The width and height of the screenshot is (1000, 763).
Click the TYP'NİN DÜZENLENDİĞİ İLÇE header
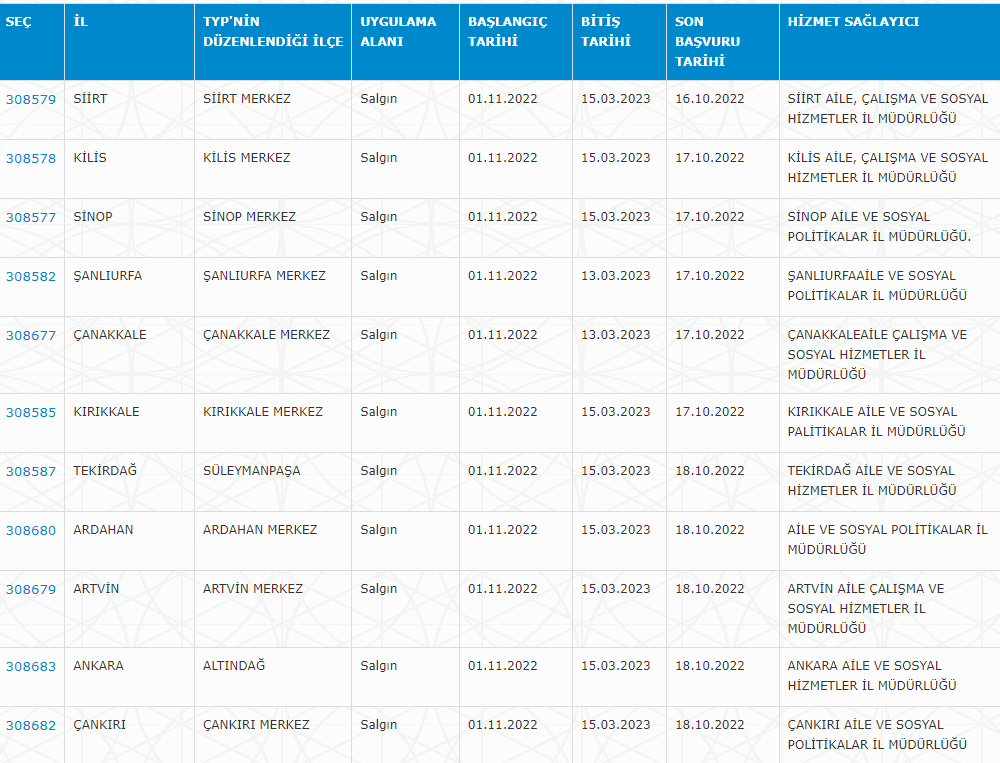pyautogui.click(x=273, y=42)
